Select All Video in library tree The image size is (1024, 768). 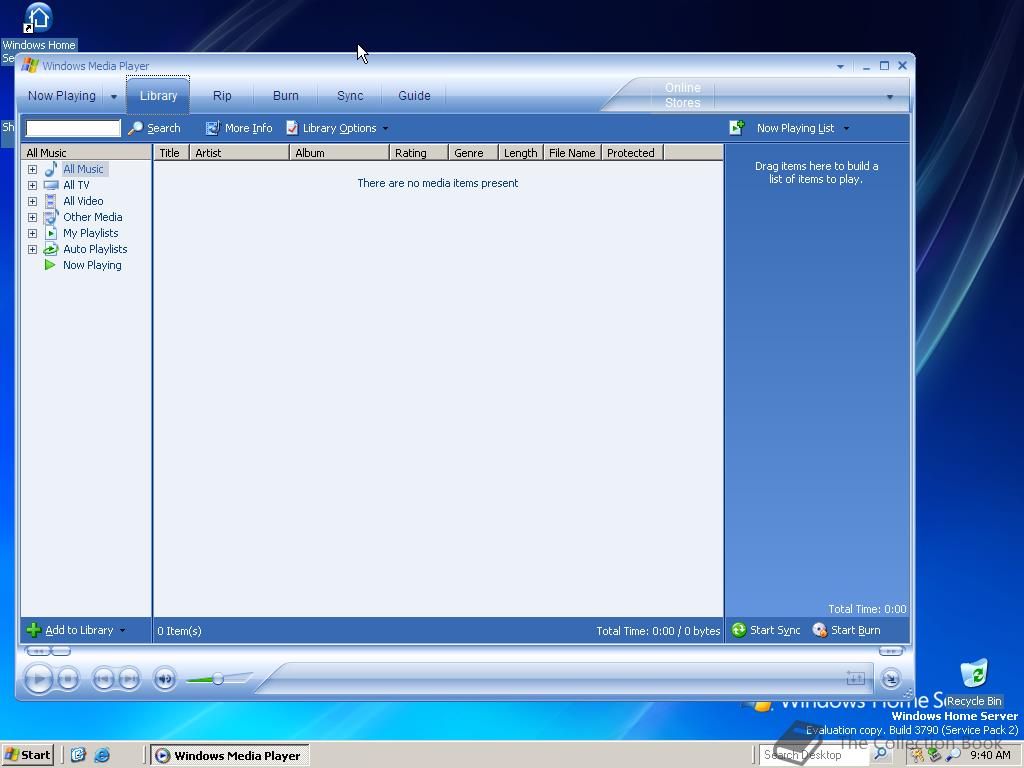83,201
